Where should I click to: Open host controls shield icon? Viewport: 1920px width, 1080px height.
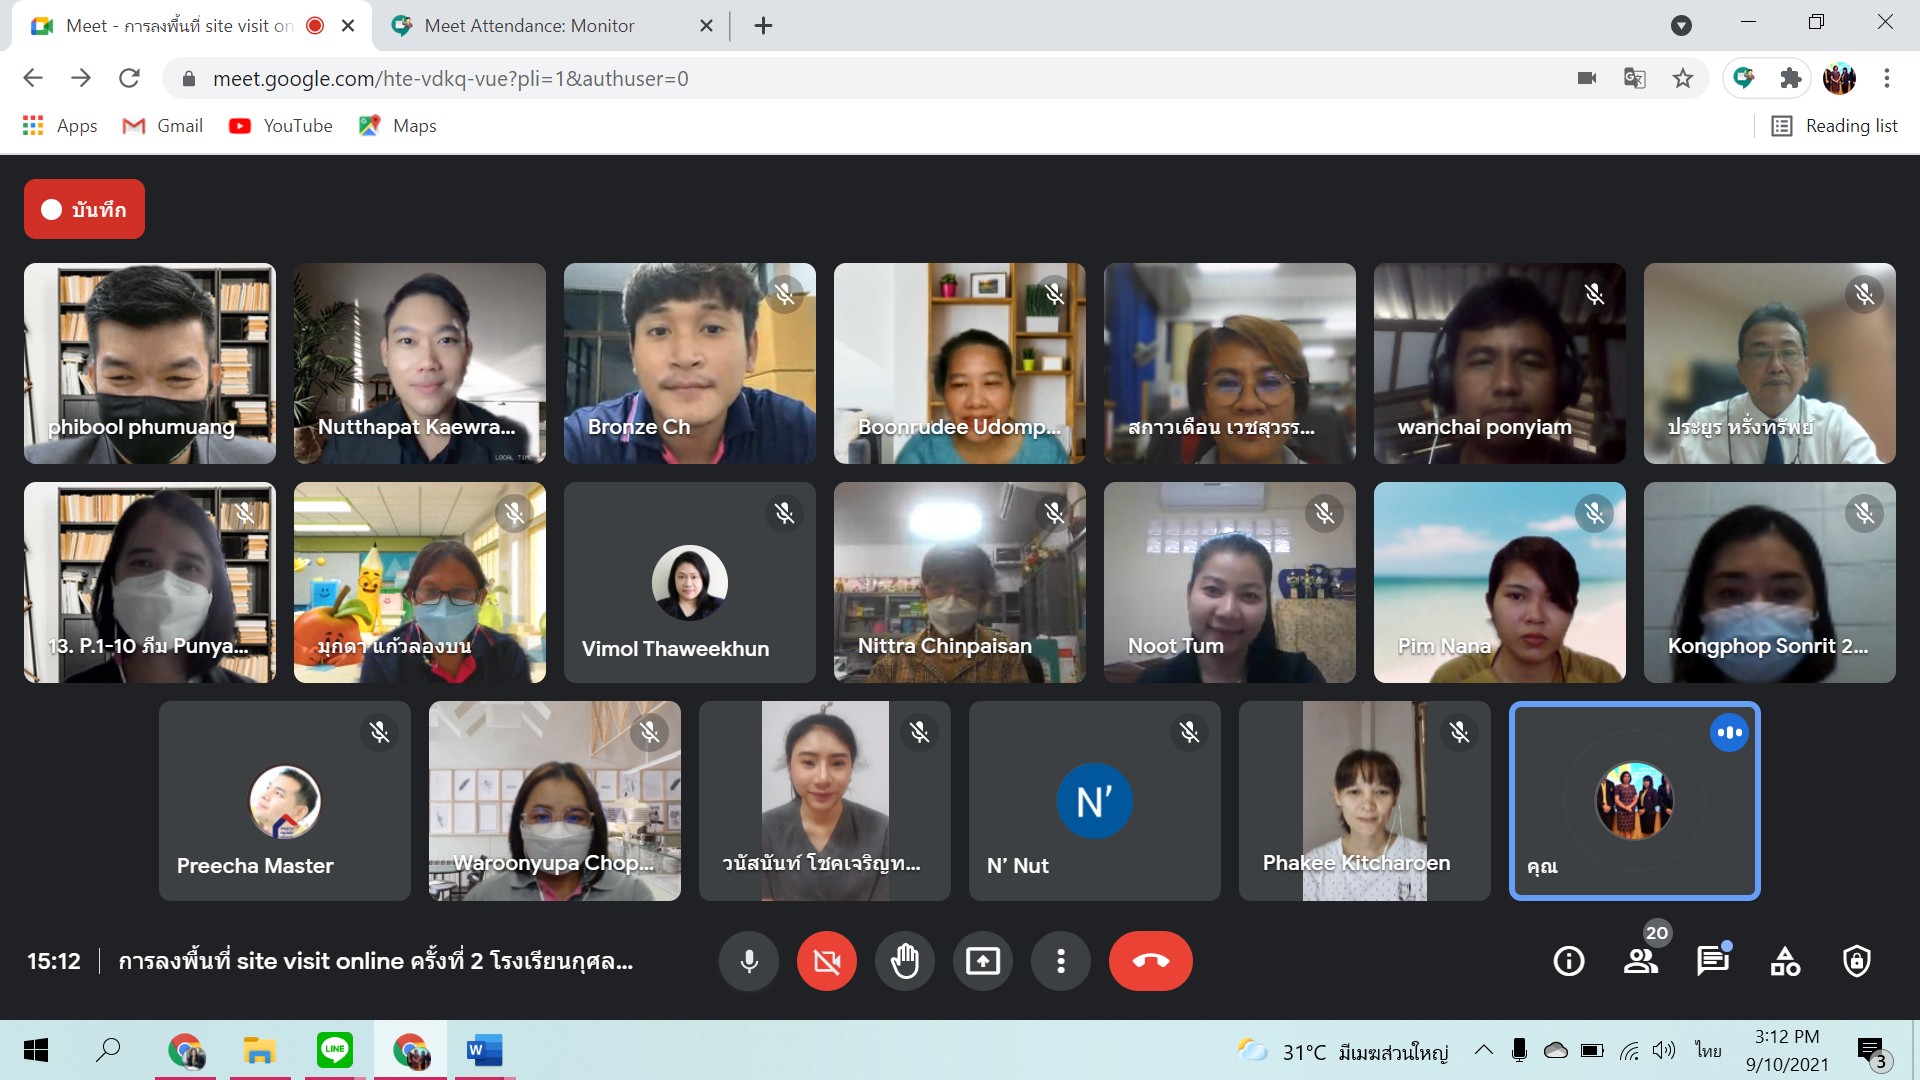point(1857,962)
